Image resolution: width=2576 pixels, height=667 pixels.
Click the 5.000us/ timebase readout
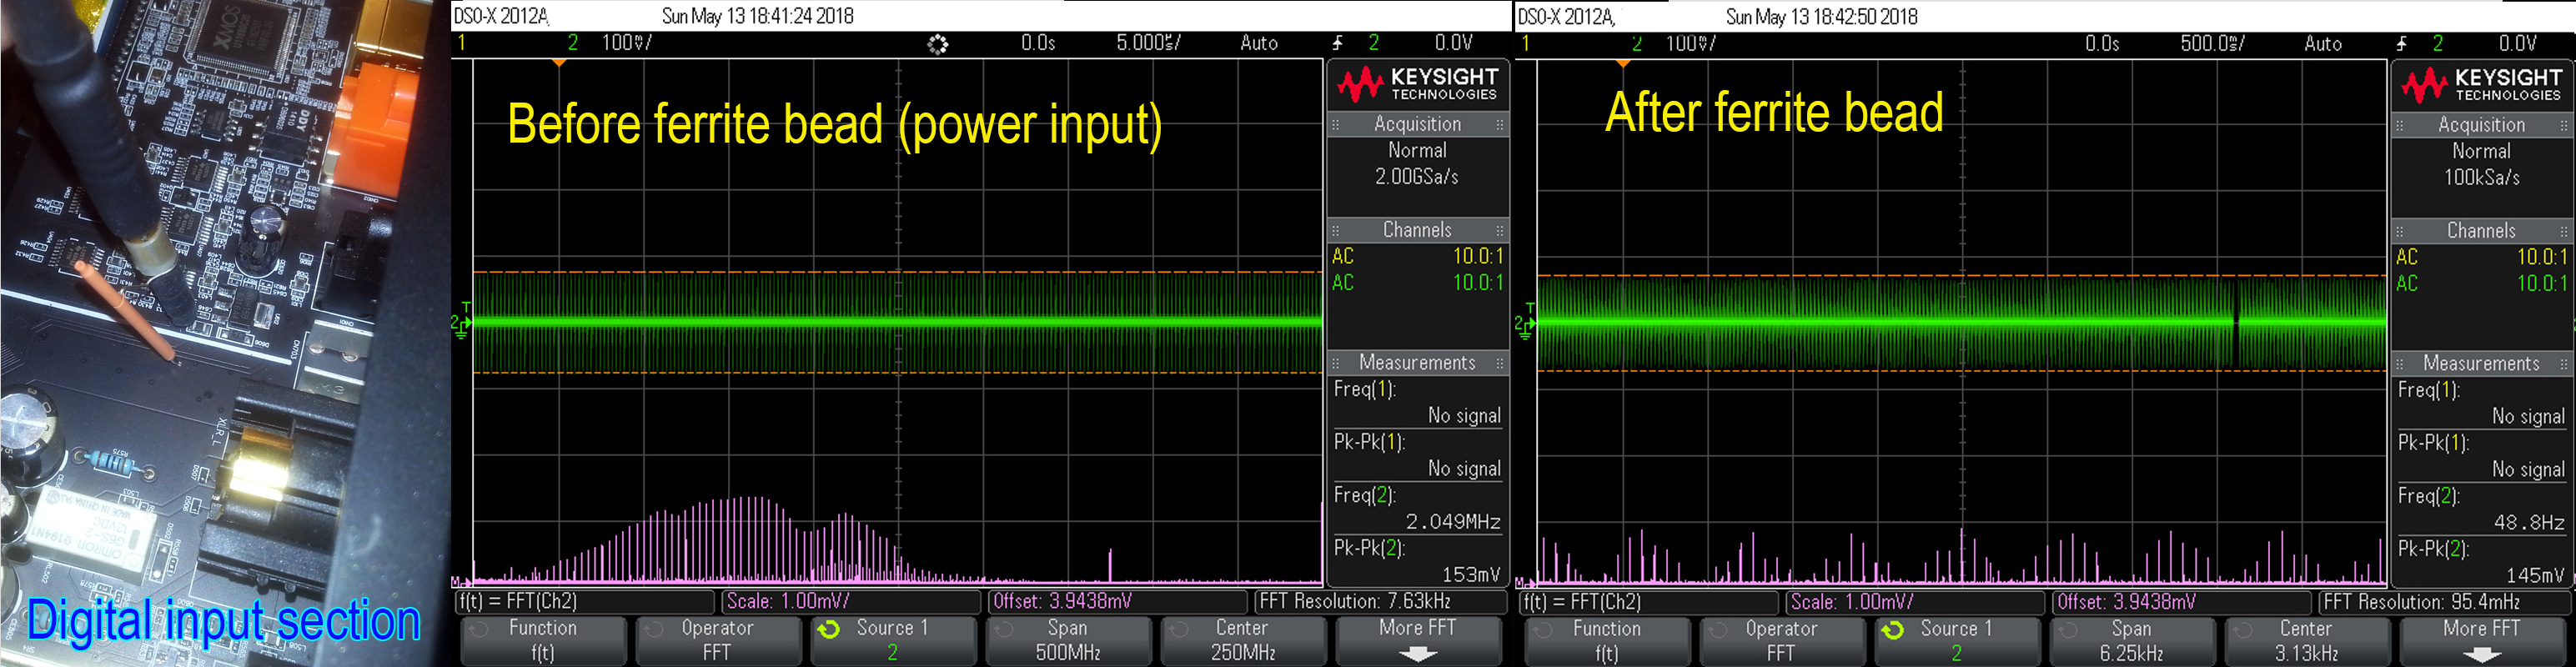(x=1149, y=43)
